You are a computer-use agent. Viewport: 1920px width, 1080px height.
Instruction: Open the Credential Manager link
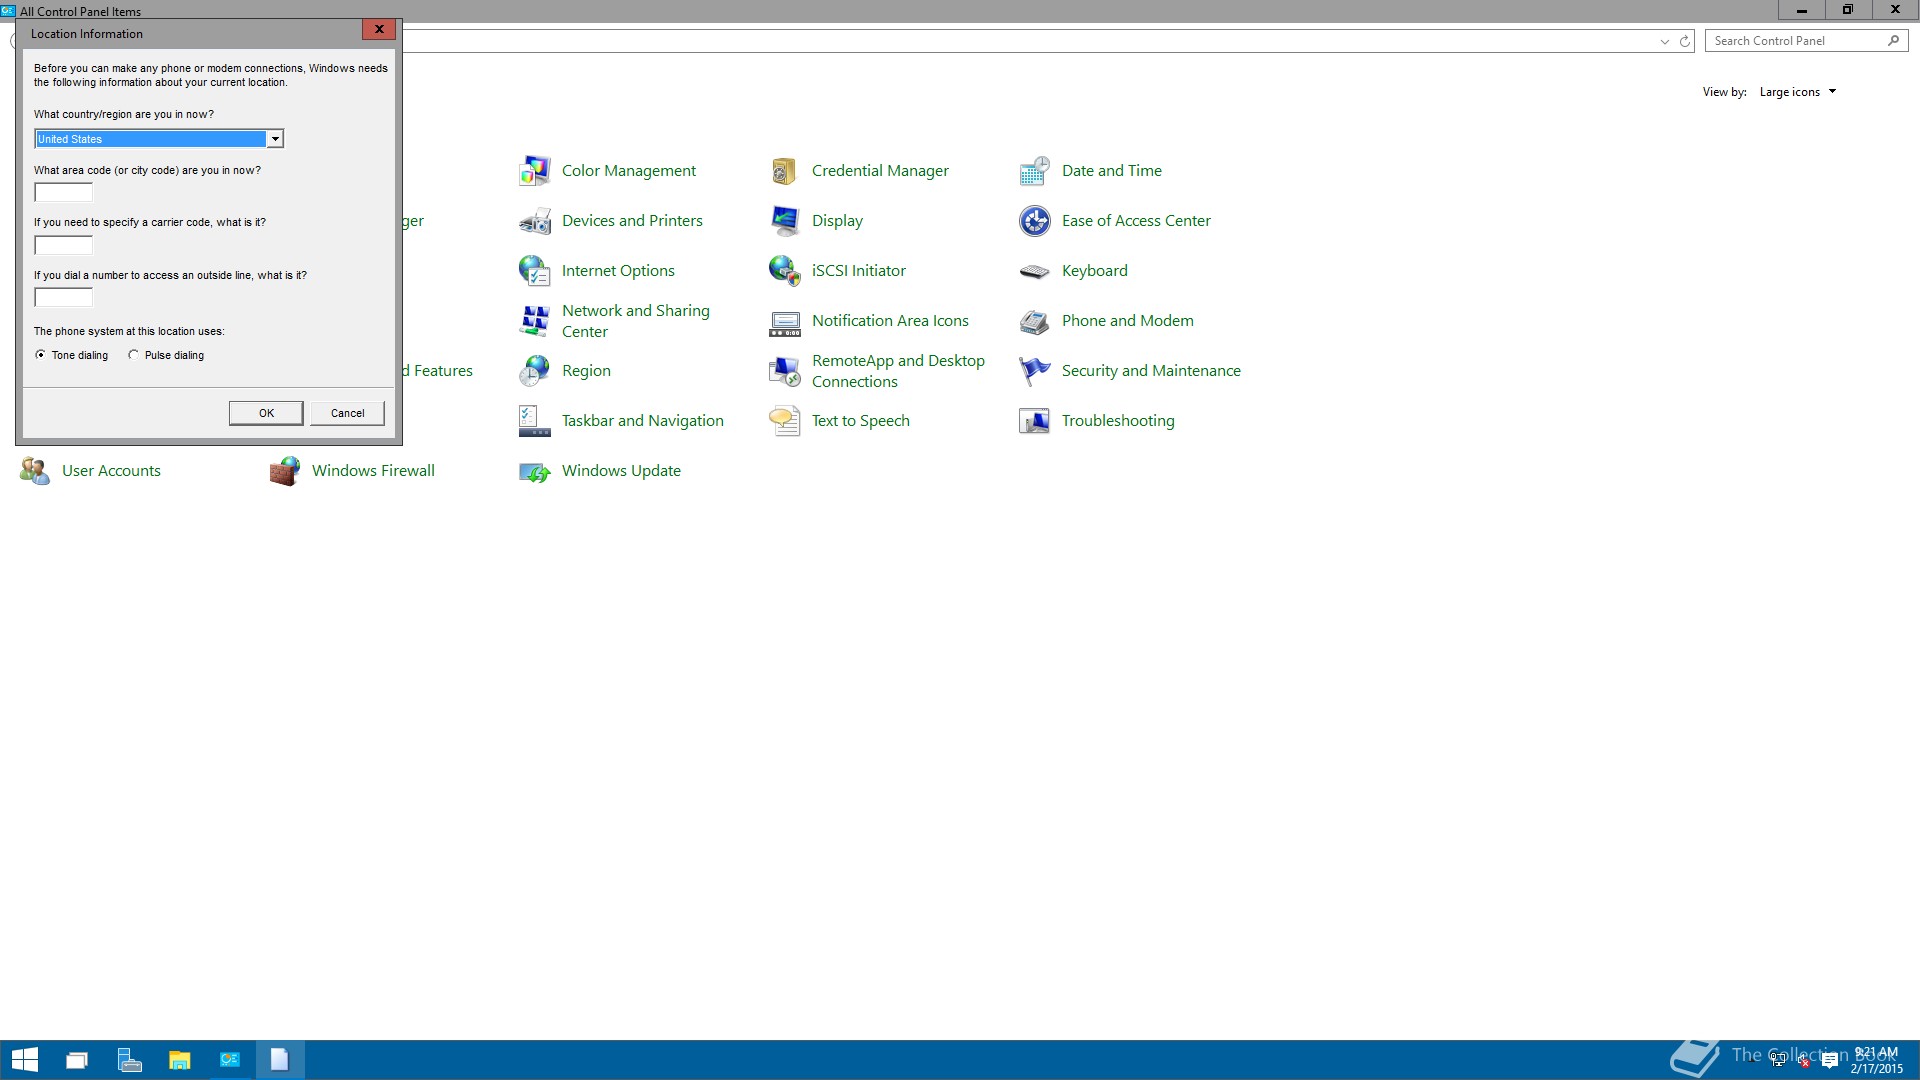pos(880,171)
